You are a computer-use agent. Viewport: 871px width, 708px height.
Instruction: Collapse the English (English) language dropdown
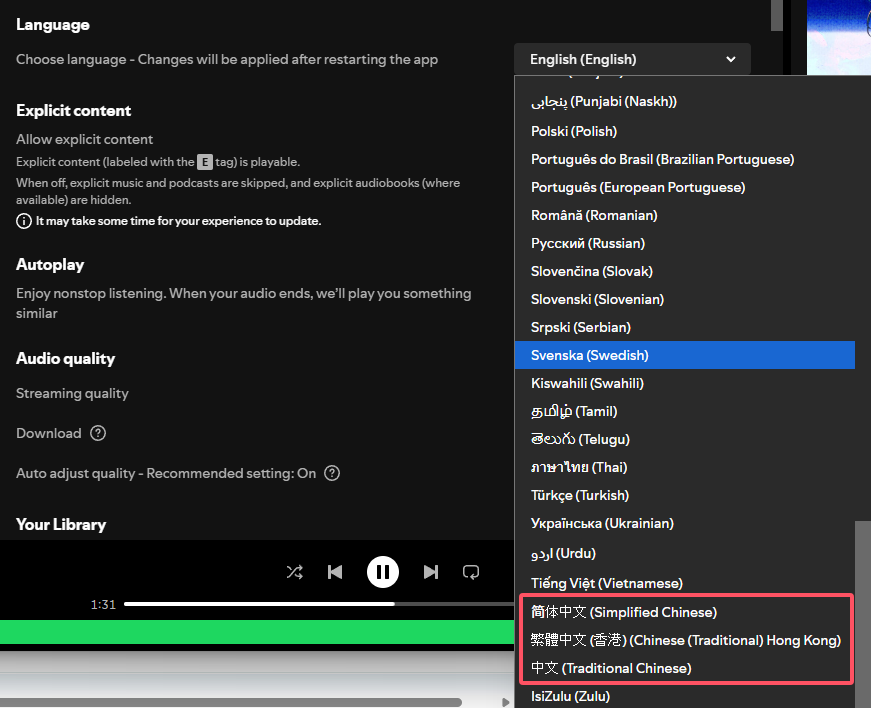632,59
